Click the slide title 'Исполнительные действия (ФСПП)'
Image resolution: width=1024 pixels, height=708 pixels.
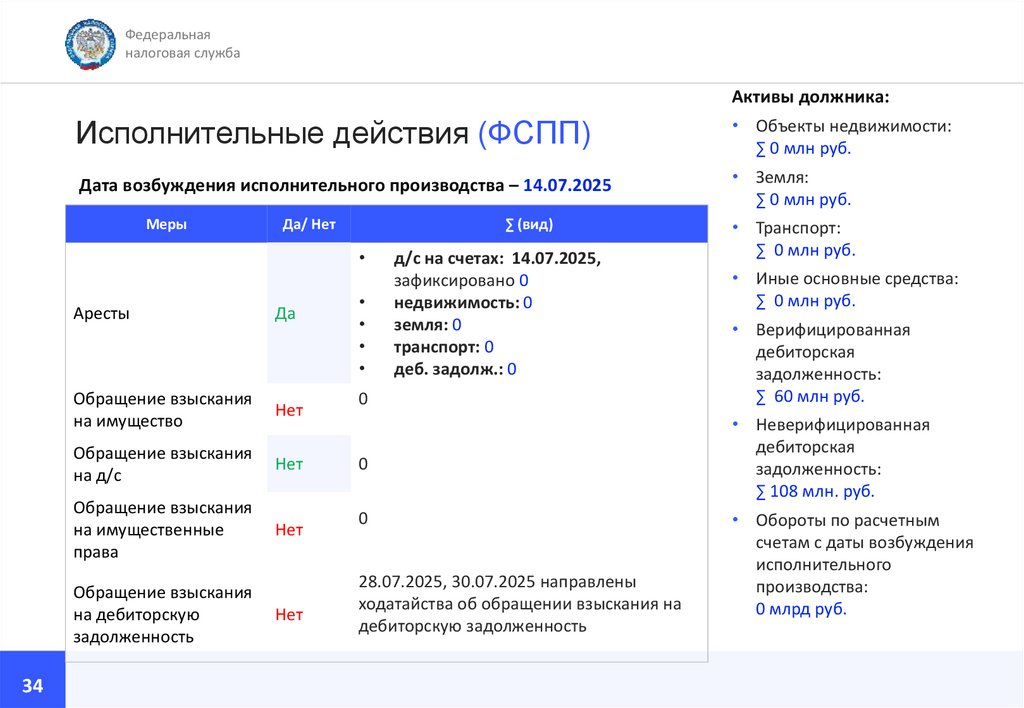(x=333, y=133)
